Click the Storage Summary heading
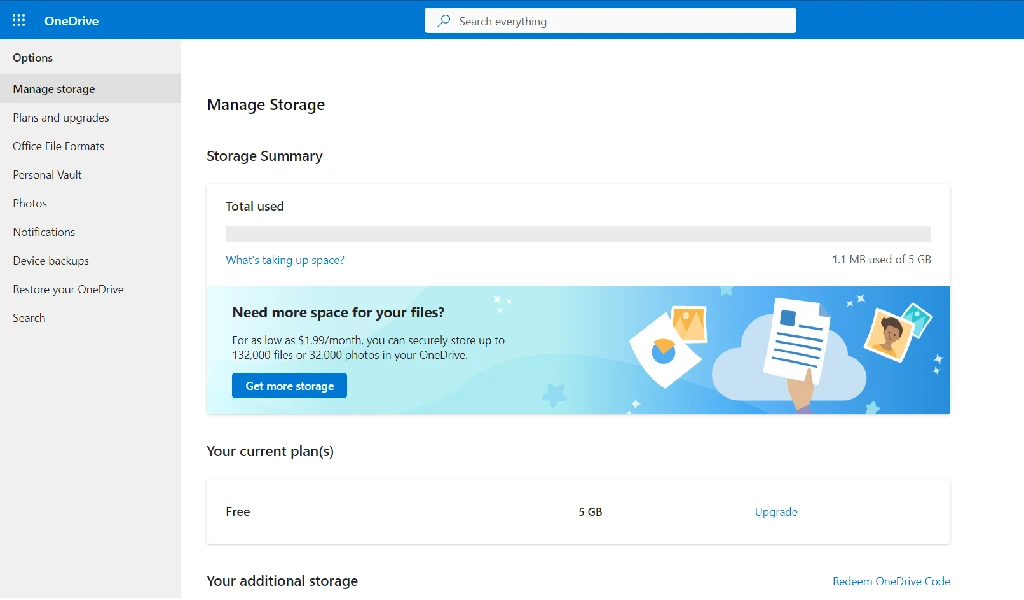Screen dimensions: 1024x600 tap(264, 156)
